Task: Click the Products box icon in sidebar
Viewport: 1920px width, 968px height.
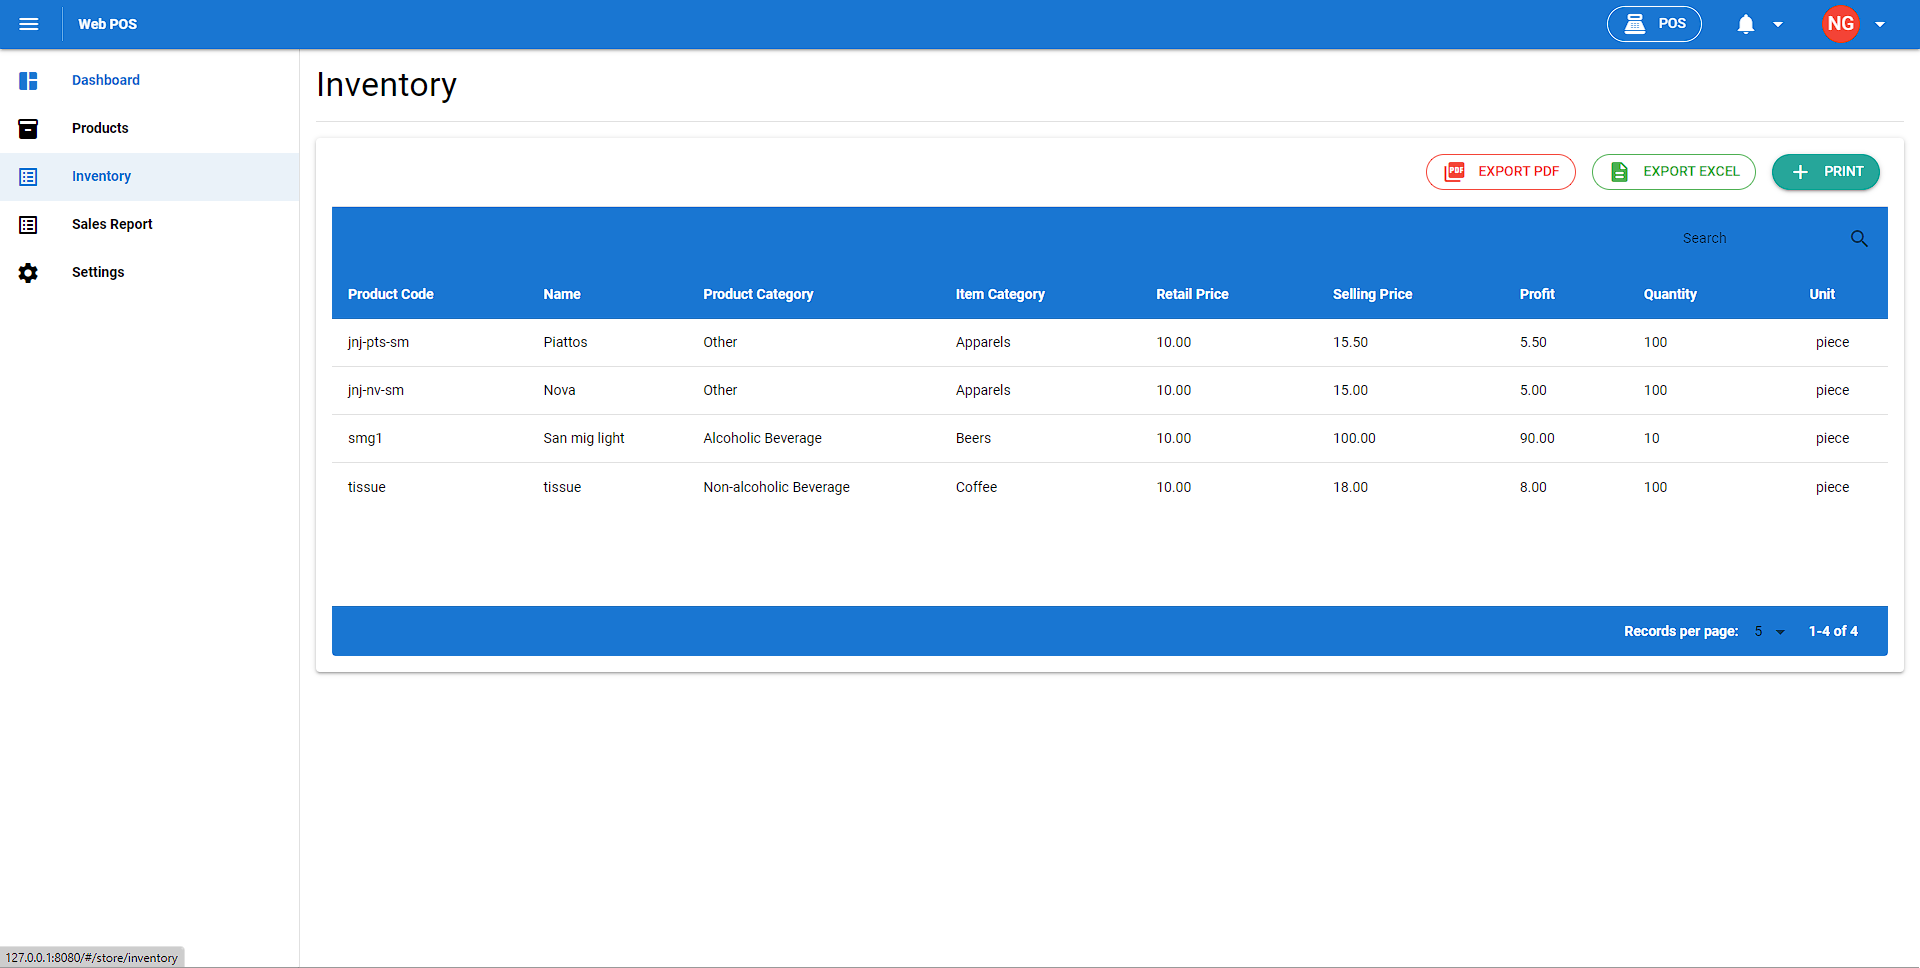Action: (28, 128)
